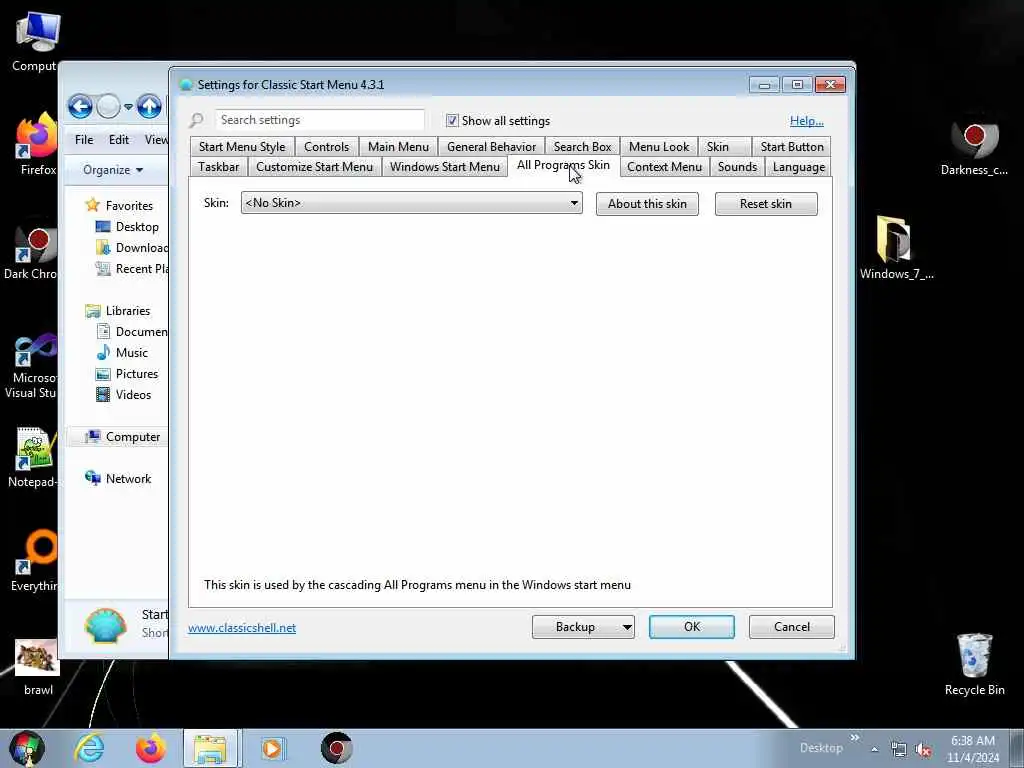Open Explorer recent locations dropdown arrow

[128, 106]
